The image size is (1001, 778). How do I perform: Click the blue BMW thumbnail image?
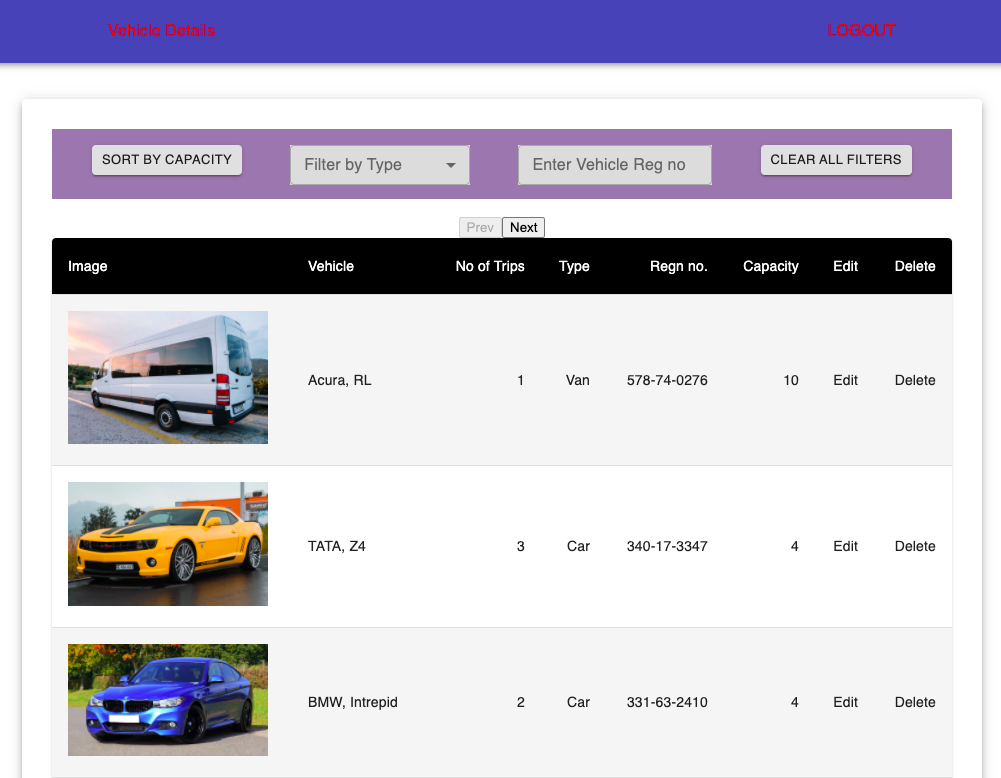pos(167,699)
